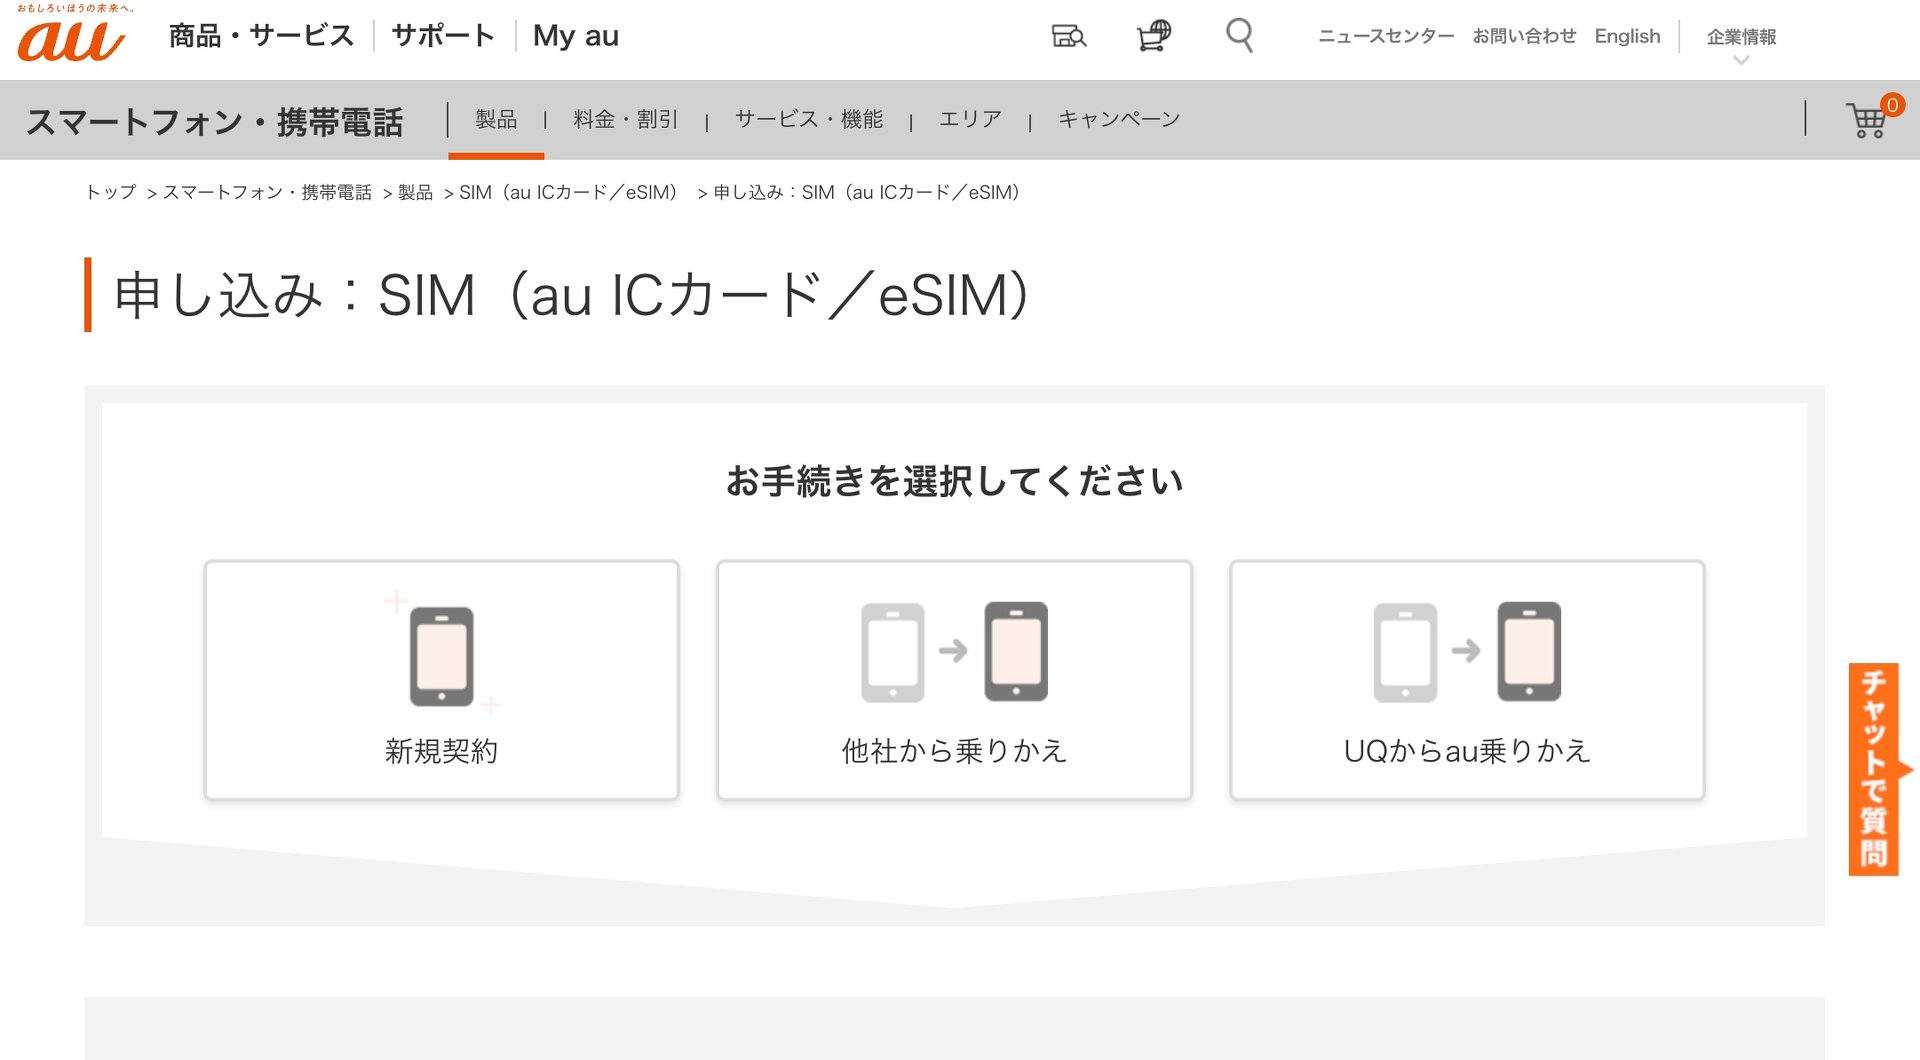
Task: Switch to the キャンペーン tab
Action: [1119, 120]
